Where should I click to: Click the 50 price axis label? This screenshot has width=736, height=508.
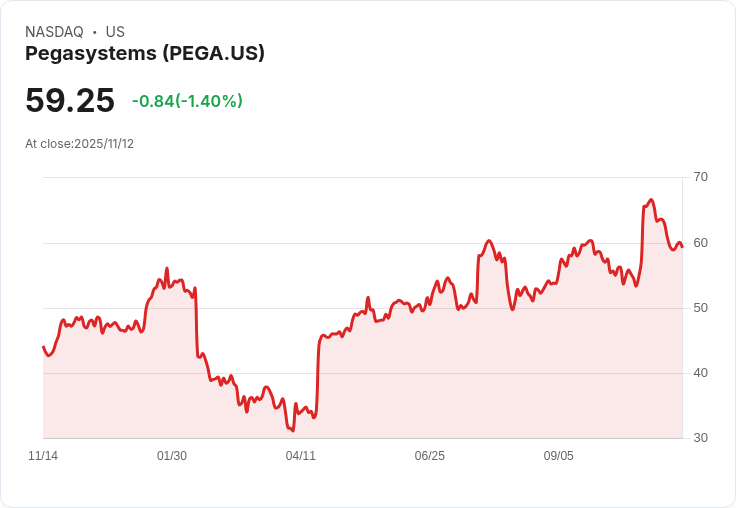pyautogui.click(x=700, y=308)
